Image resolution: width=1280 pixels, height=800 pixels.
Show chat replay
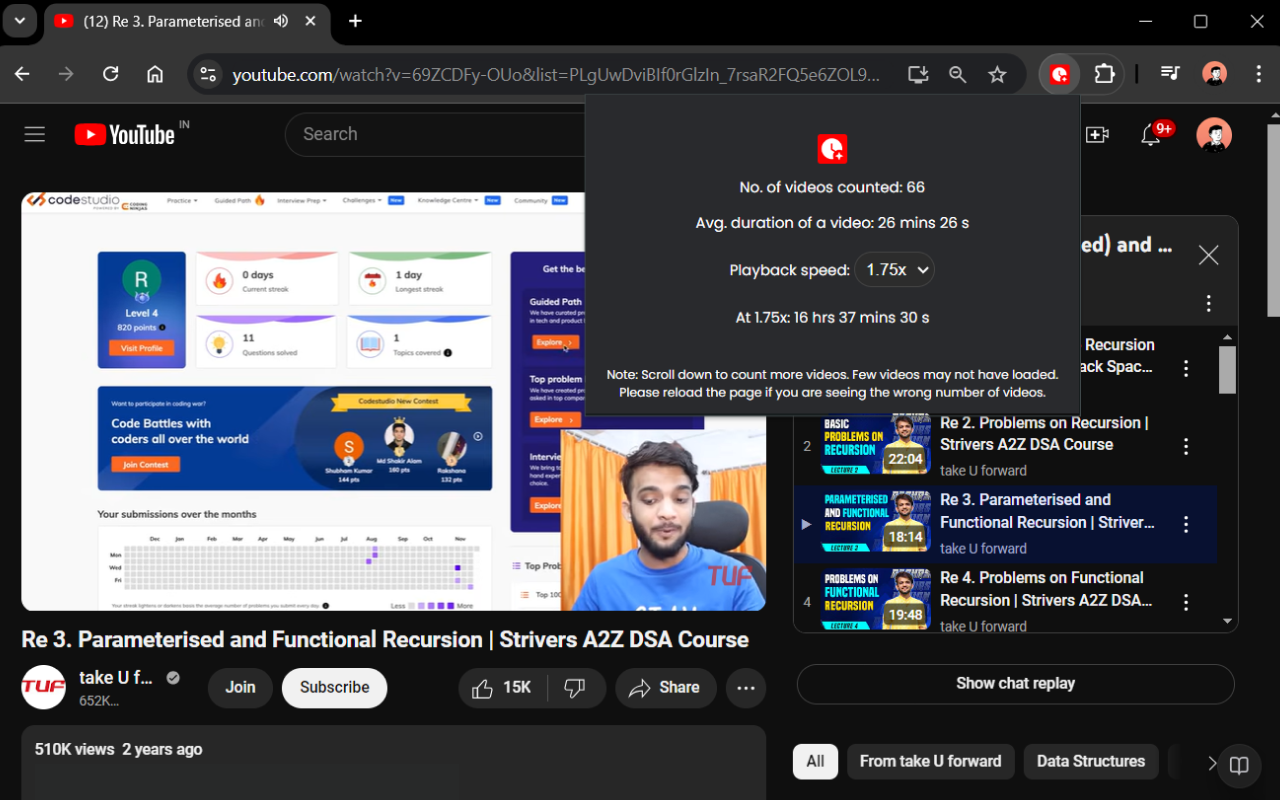(x=1015, y=684)
